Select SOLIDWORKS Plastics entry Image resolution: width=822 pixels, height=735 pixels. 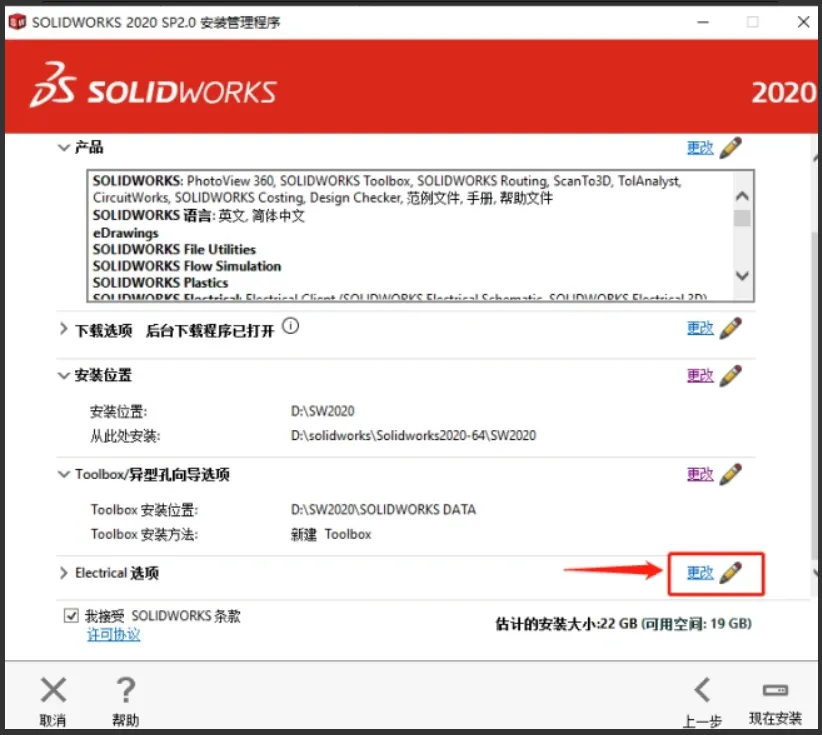pos(160,283)
